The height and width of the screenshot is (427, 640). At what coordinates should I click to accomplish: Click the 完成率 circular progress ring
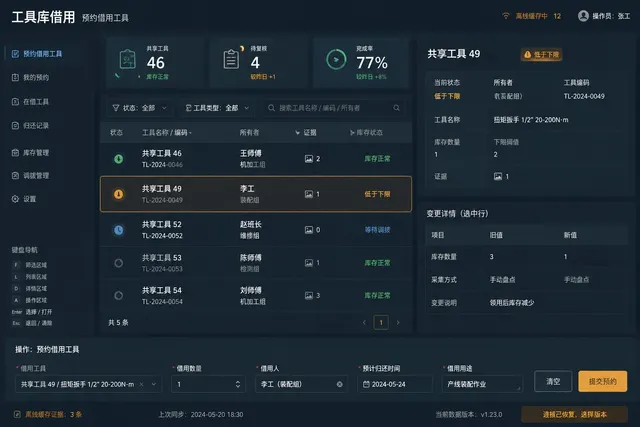336,60
